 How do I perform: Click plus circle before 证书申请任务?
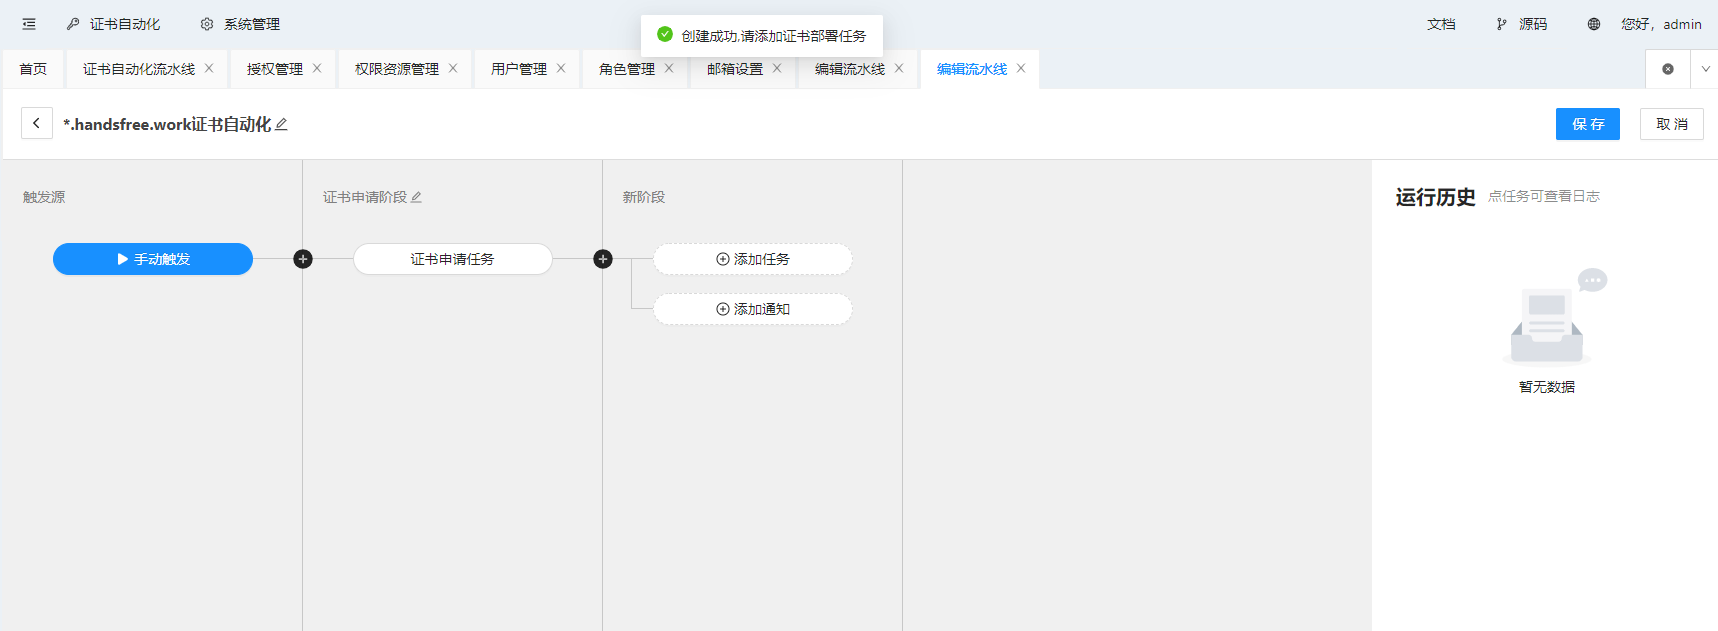(303, 259)
